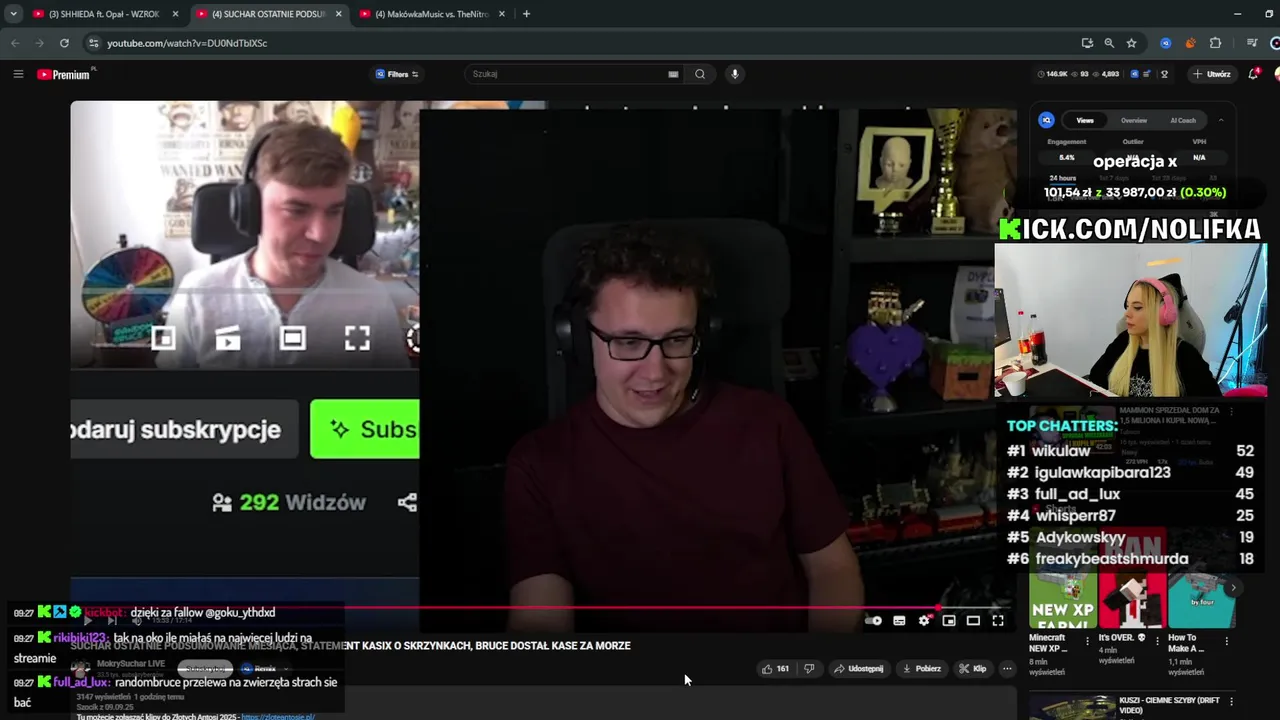Open the trophy icon in stats bar
Screen dimensions: 1280x720
[x=1164, y=74]
